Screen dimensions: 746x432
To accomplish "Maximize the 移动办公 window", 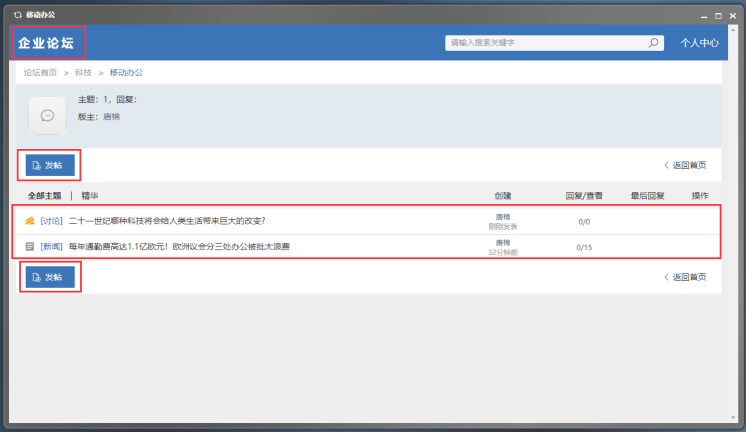I will [x=718, y=16].
